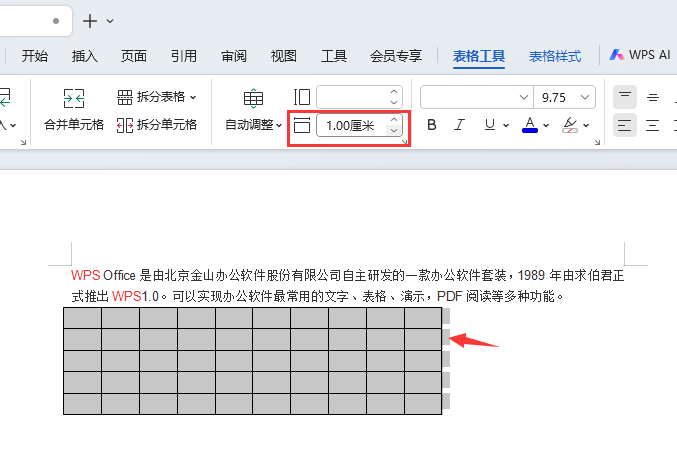Viewport: 677px width, 466px height.
Task: Click the Auto Adjust (自动调整) table icon
Action: point(253,98)
